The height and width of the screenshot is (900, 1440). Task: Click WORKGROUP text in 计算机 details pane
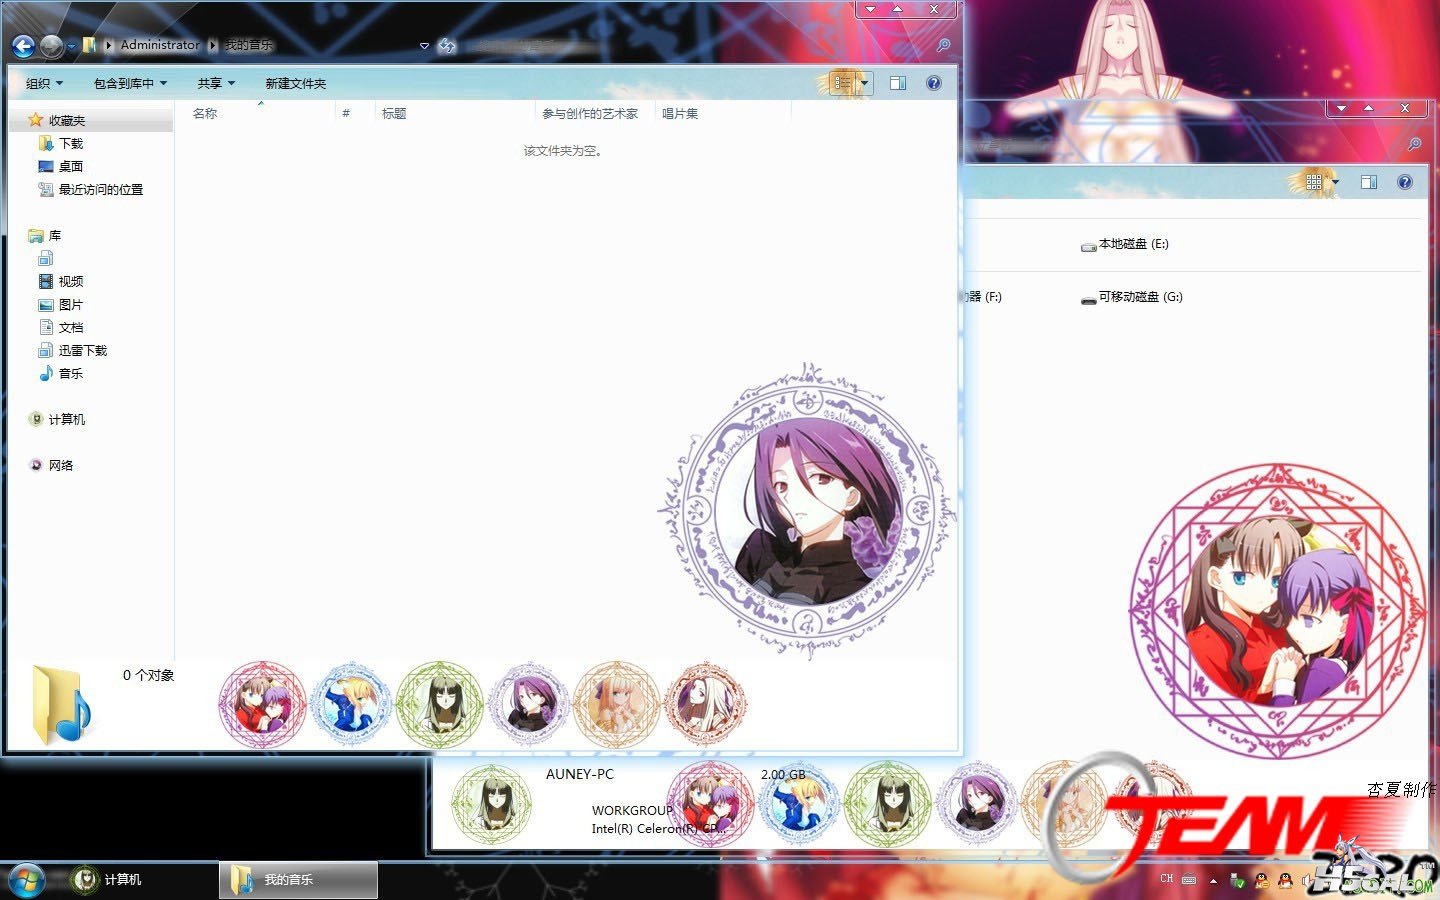[632, 811]
